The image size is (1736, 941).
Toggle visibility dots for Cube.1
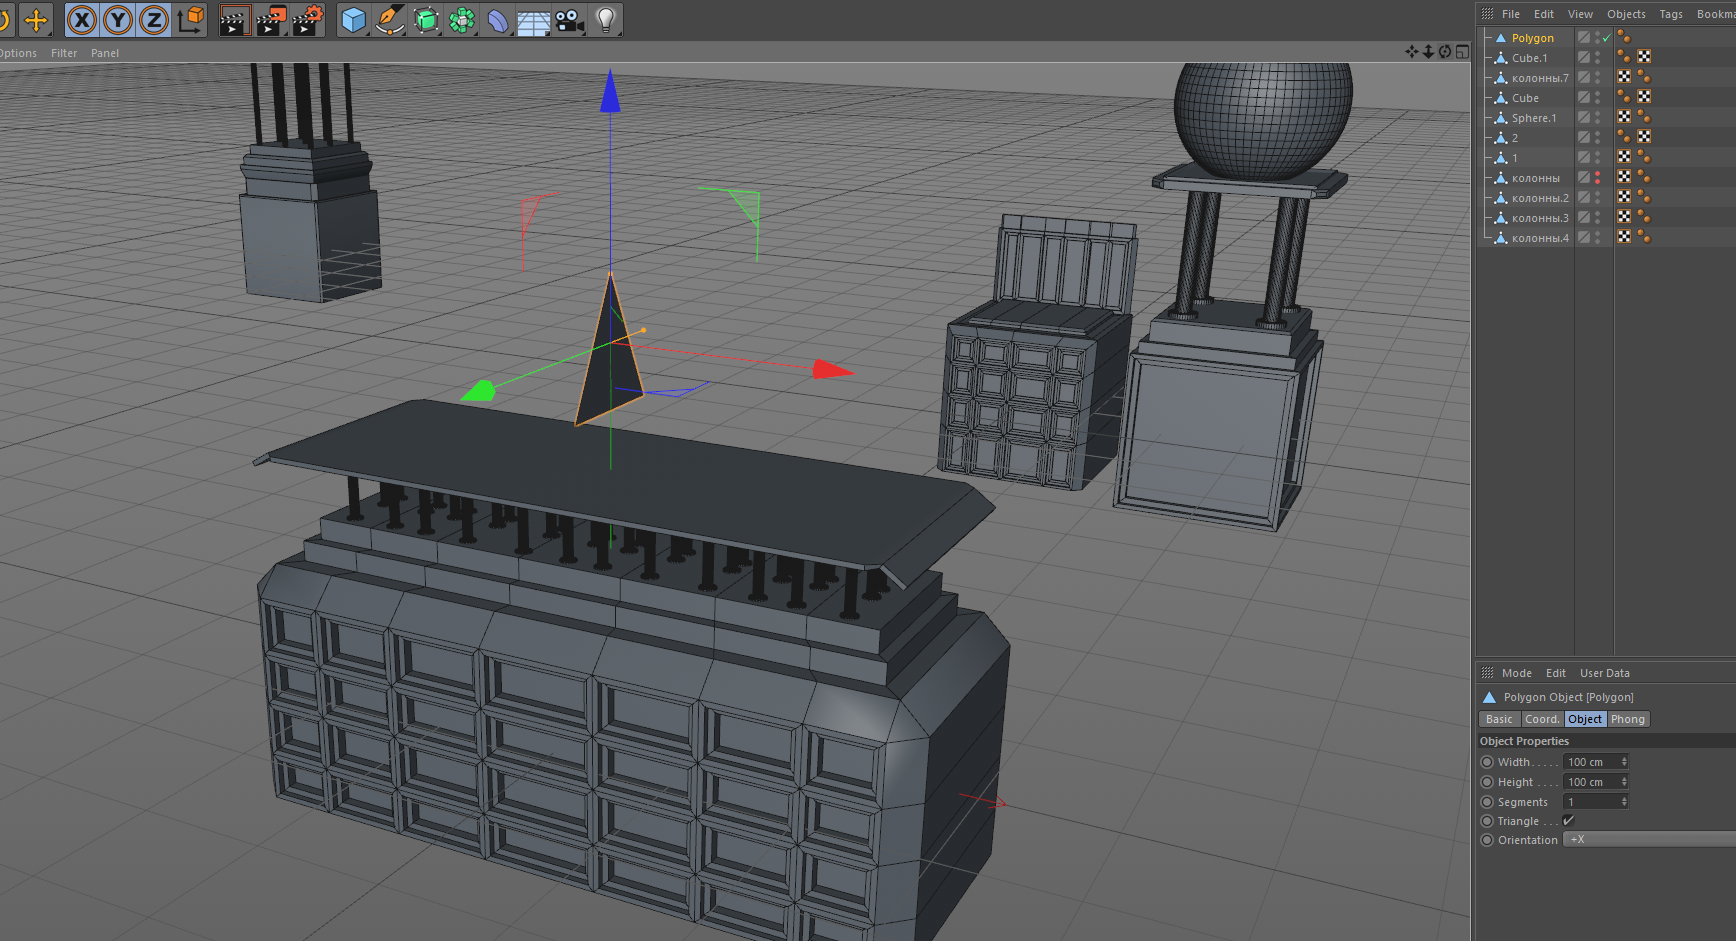[x=1598, y=58]
